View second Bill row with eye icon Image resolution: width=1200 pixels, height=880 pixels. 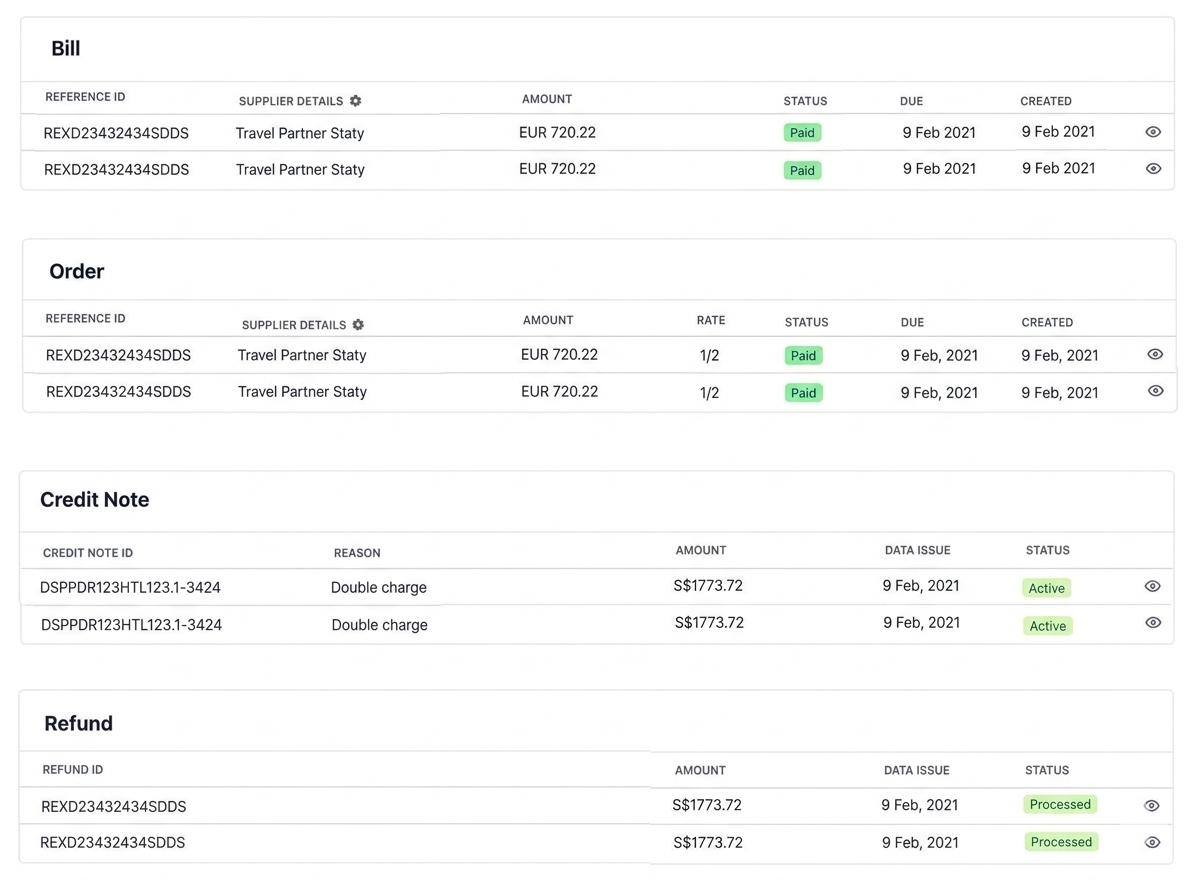click(1153, 169)
